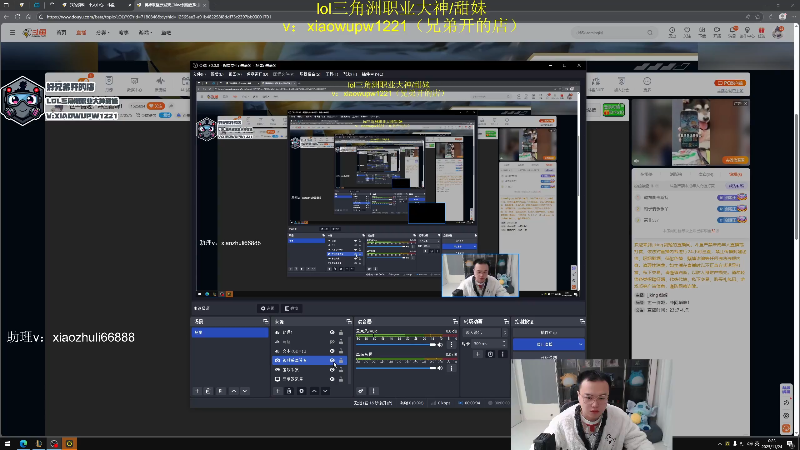800x450 pixels.
Task: Open the Windows Start menu
Action: (x=7, y=443)
